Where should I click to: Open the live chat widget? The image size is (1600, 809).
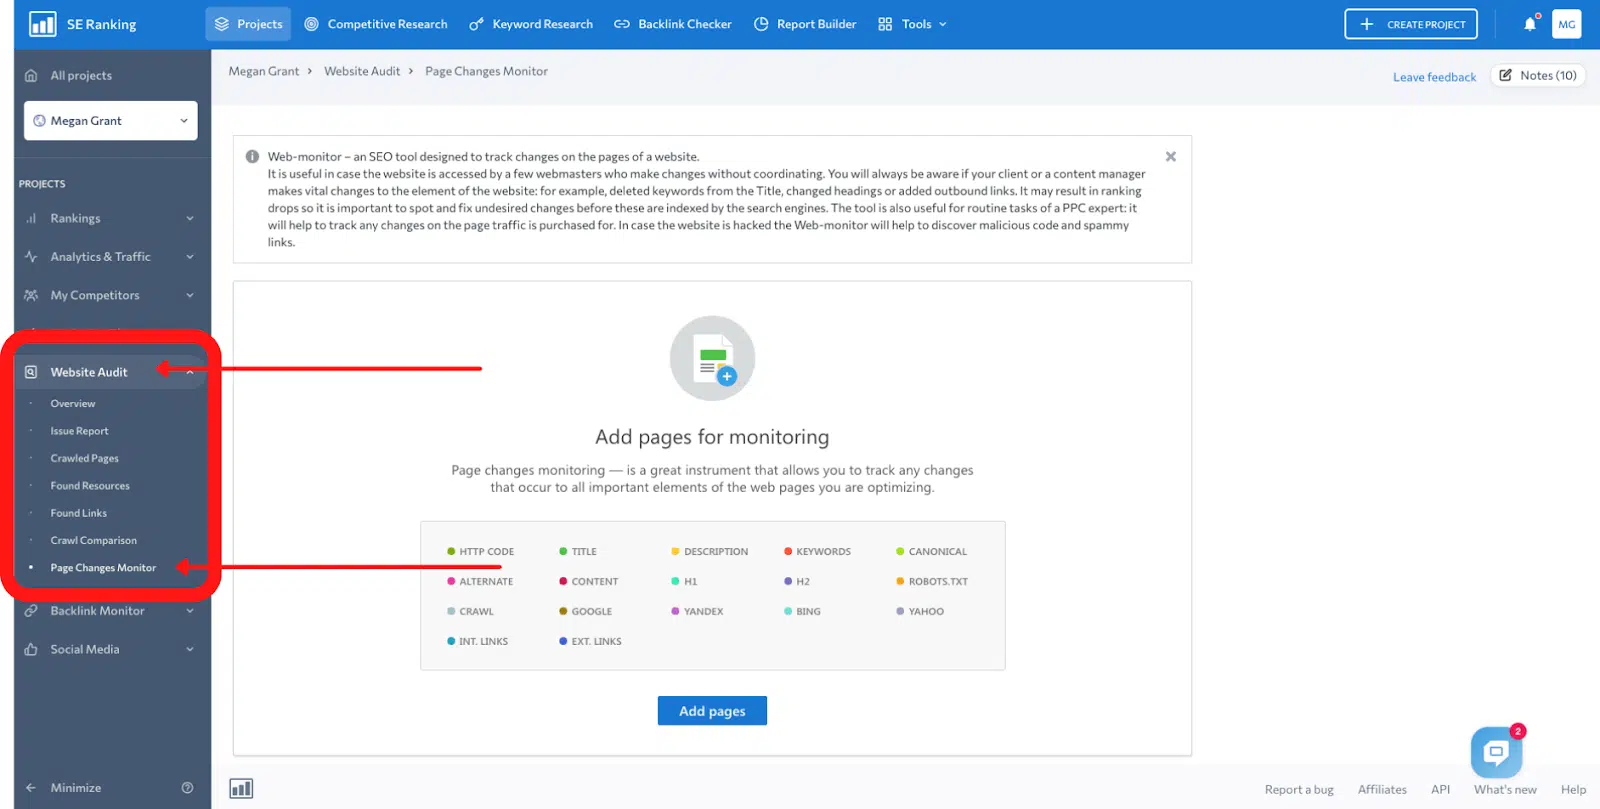coord(1495,752)
